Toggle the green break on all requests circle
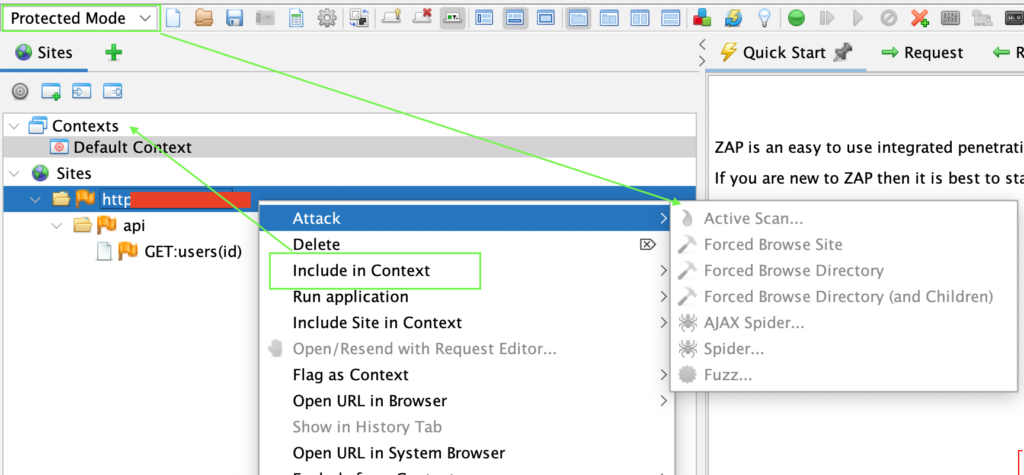Image resolution: width=1024 pixels, height=475 pixels. [x=795, y=18]
